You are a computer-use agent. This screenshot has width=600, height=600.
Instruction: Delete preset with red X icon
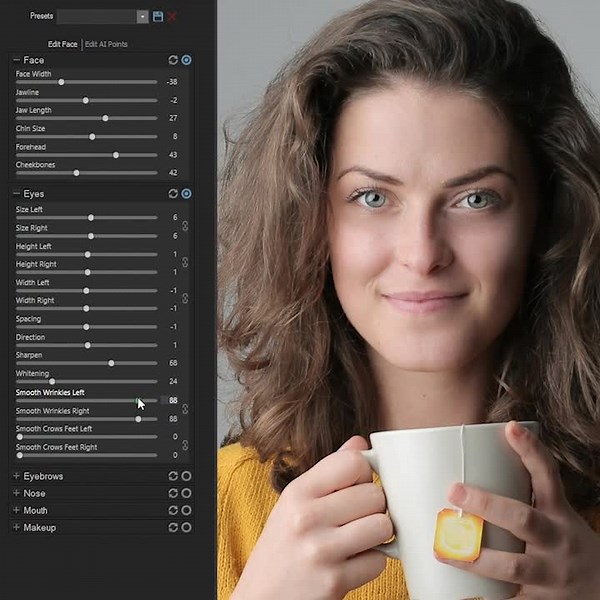[172, 17]
